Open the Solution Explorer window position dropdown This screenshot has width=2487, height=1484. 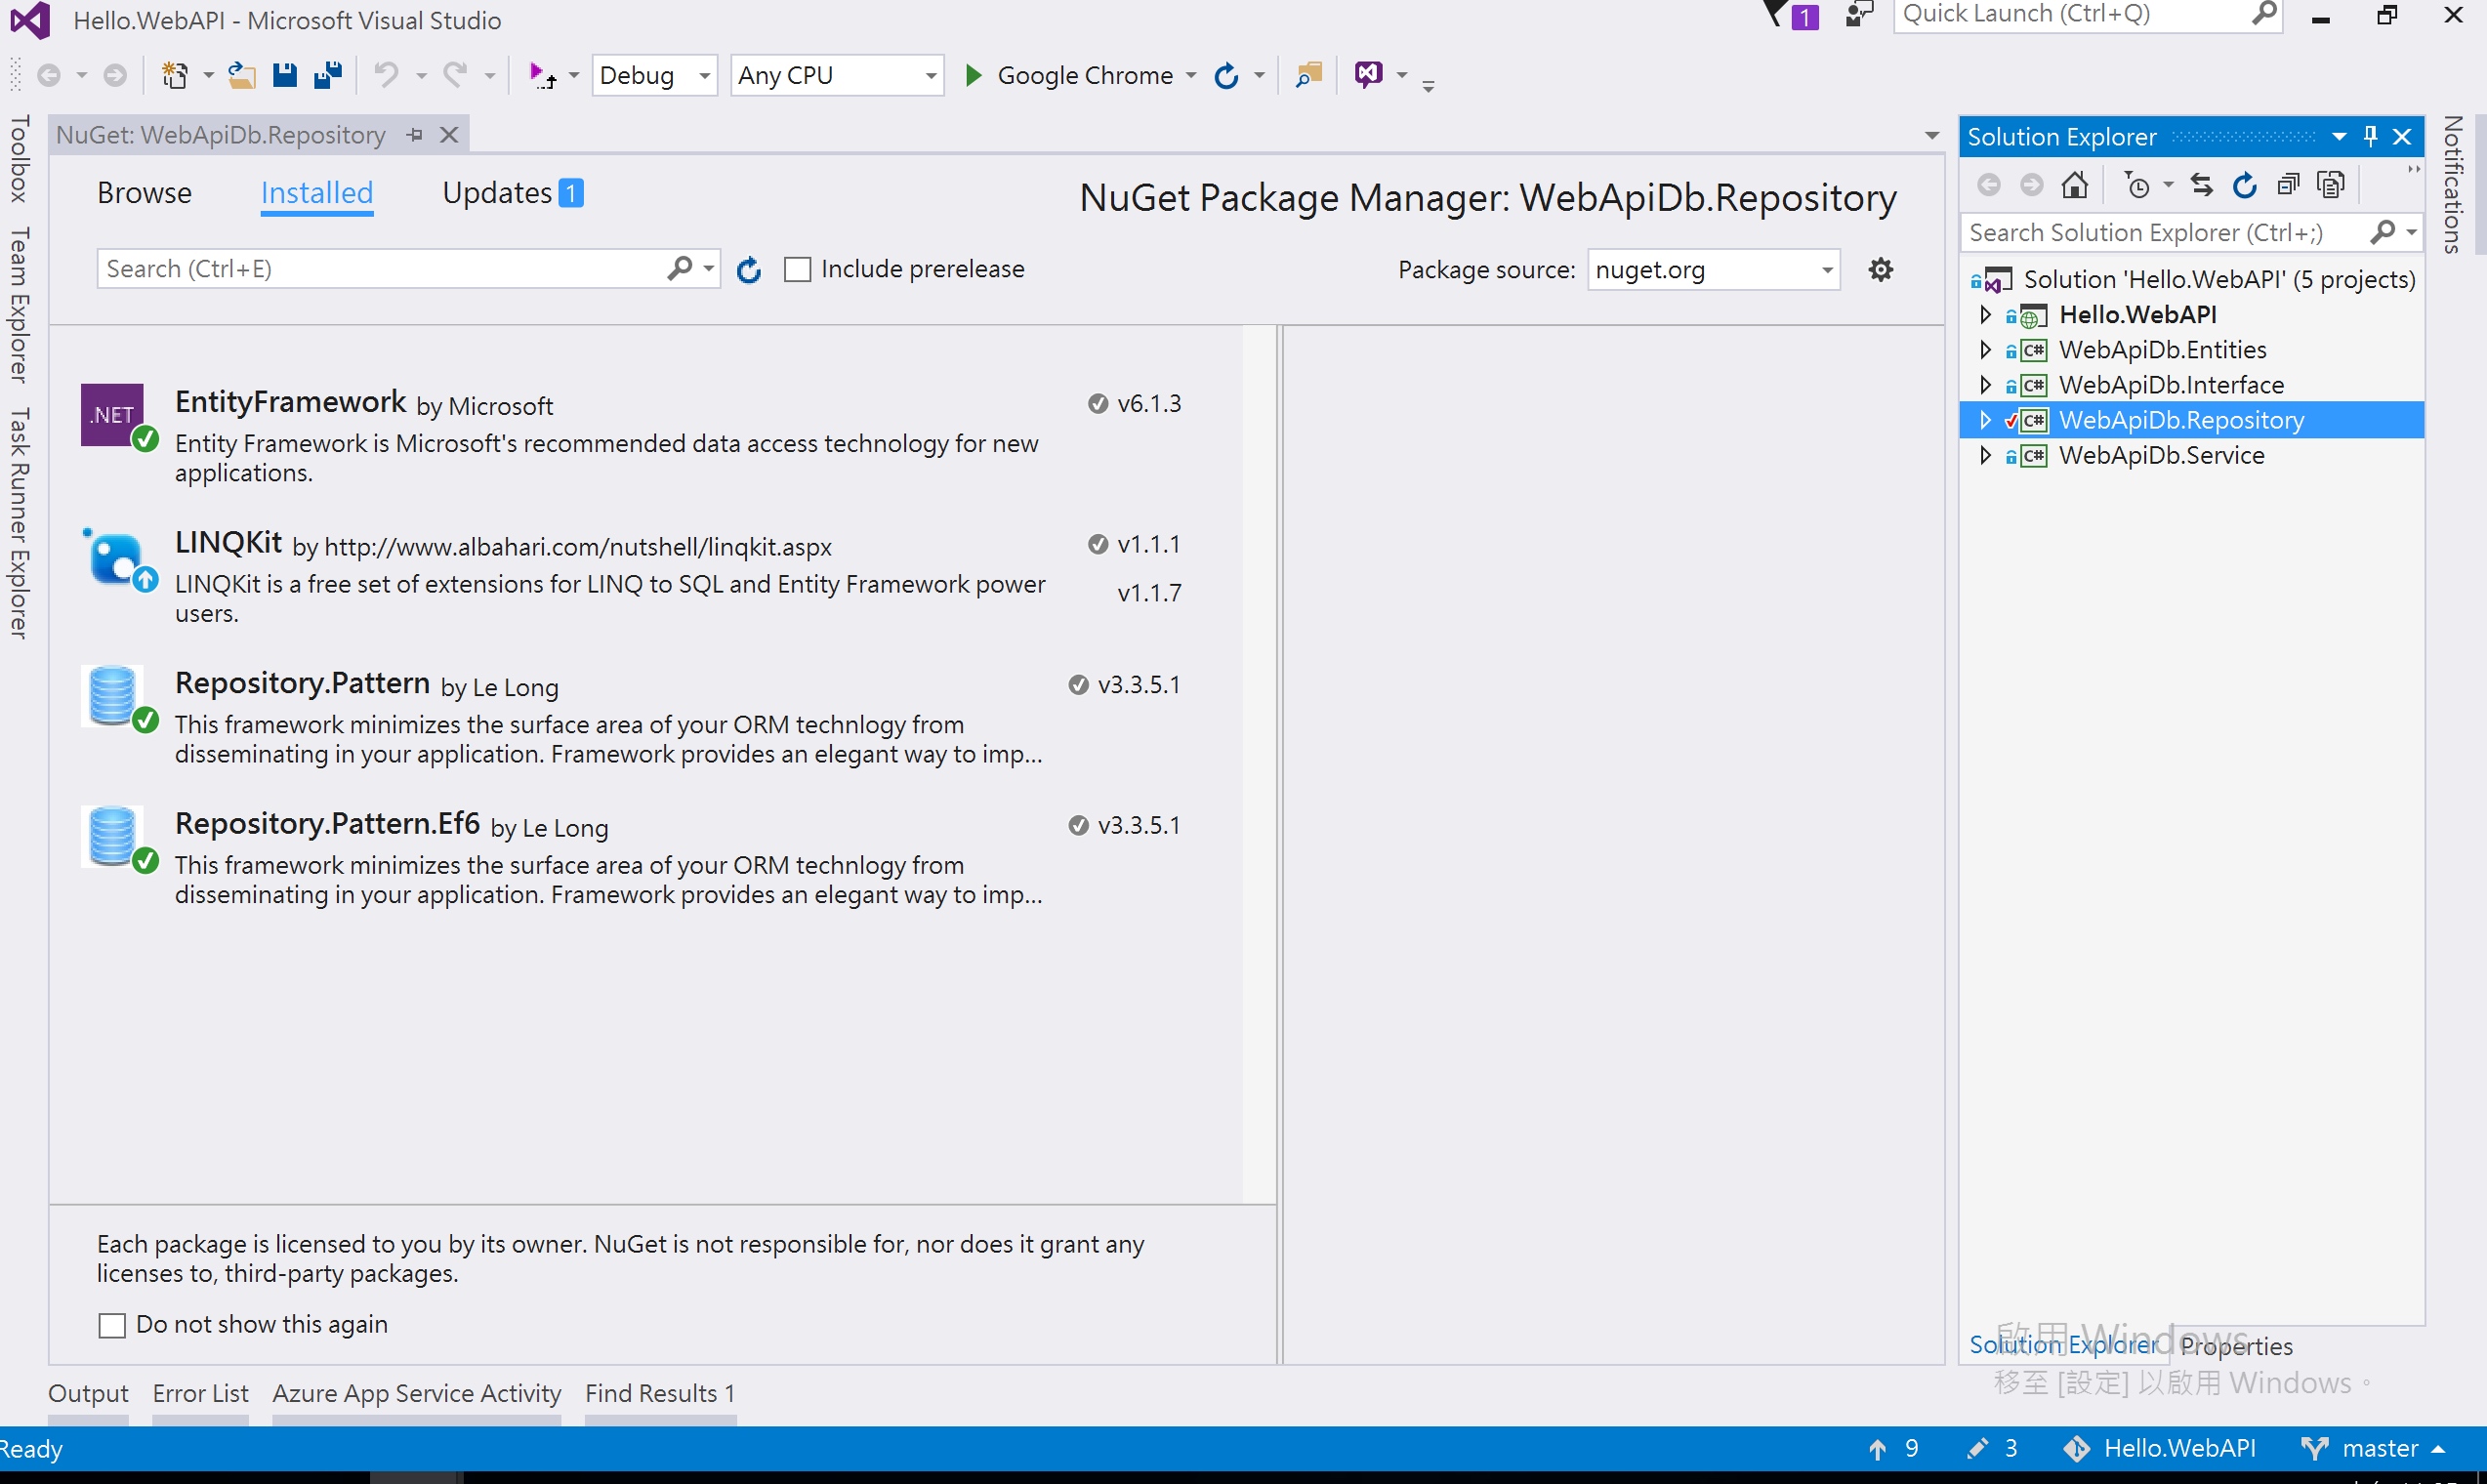click(2339, 137)
